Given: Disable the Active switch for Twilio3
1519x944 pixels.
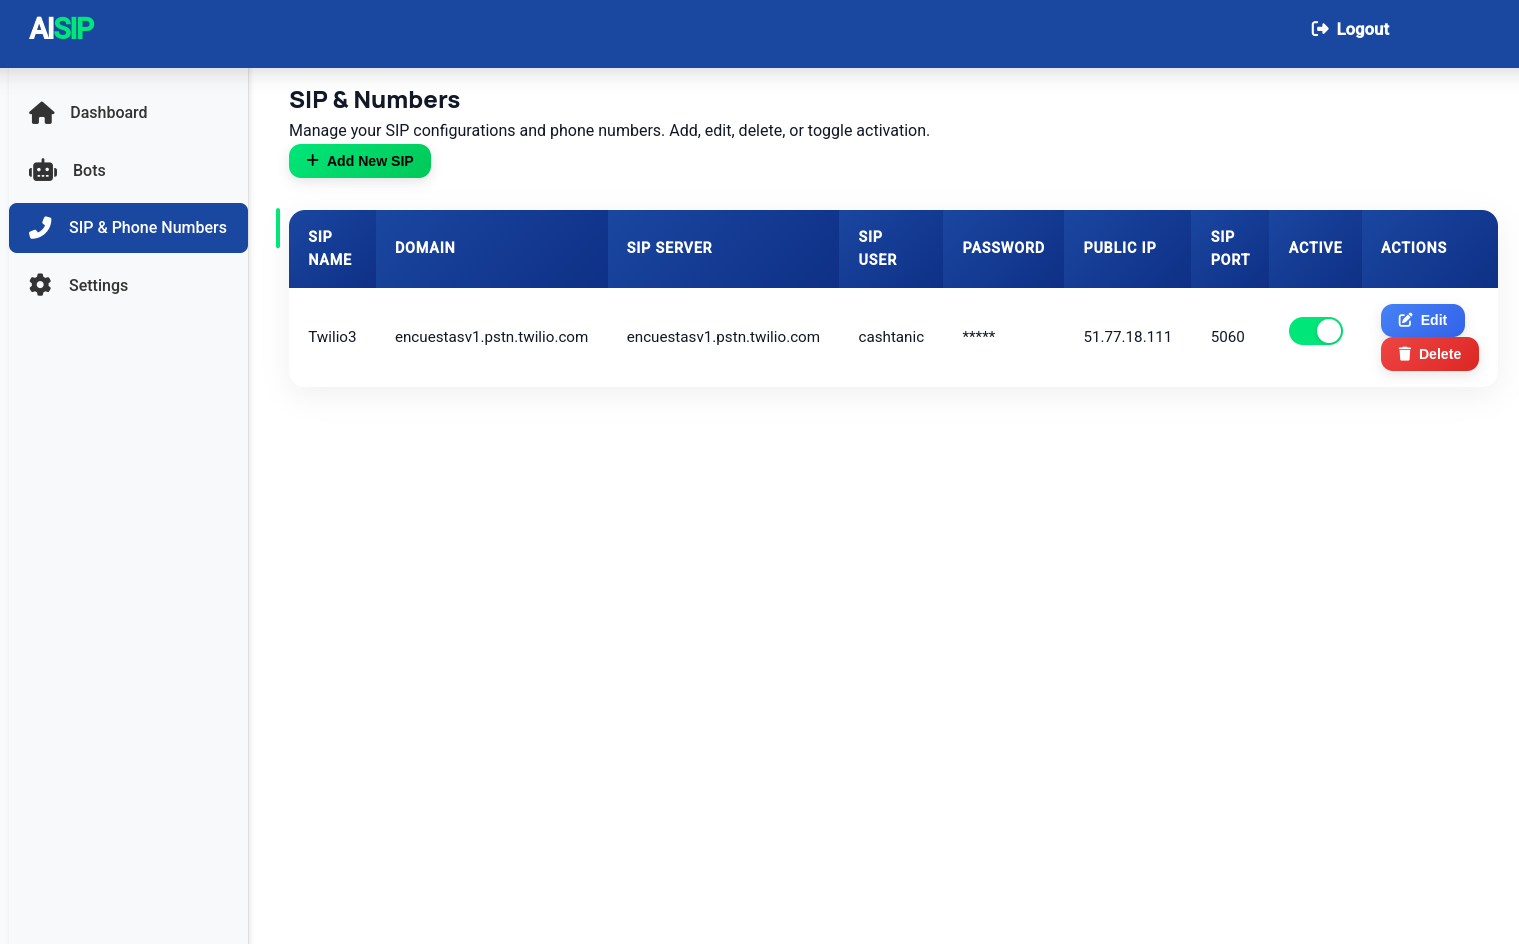Looking at the screenshot, I should tap(1315, 331).
